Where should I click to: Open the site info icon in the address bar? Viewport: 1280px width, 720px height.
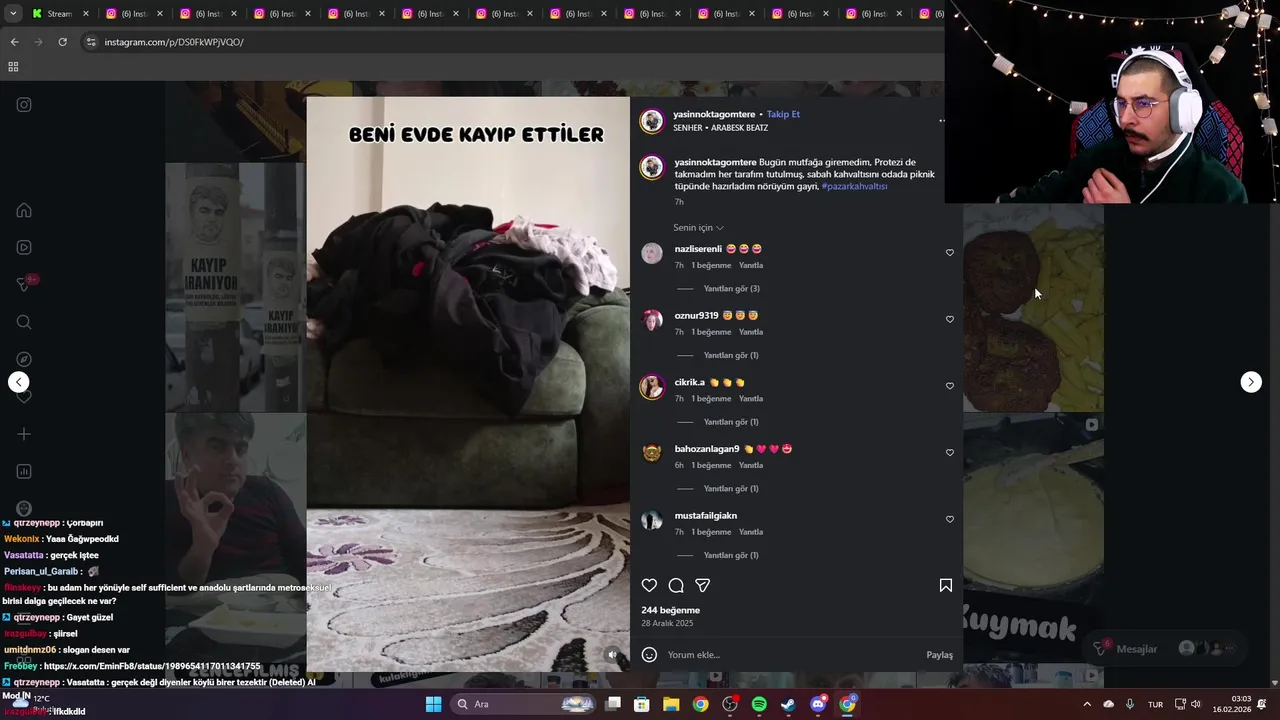91,42
